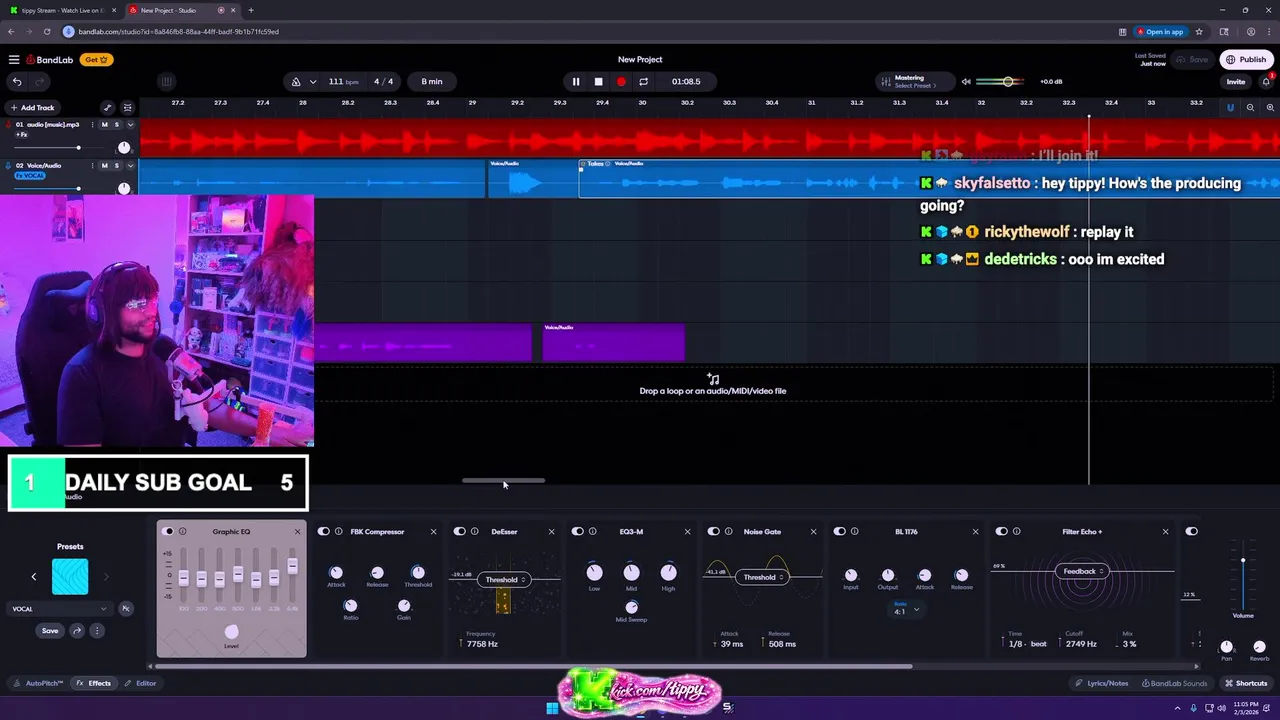Click +Fx on track 01
The width and height of the screenshot is (1280, 720).
[x=21, y=135]
